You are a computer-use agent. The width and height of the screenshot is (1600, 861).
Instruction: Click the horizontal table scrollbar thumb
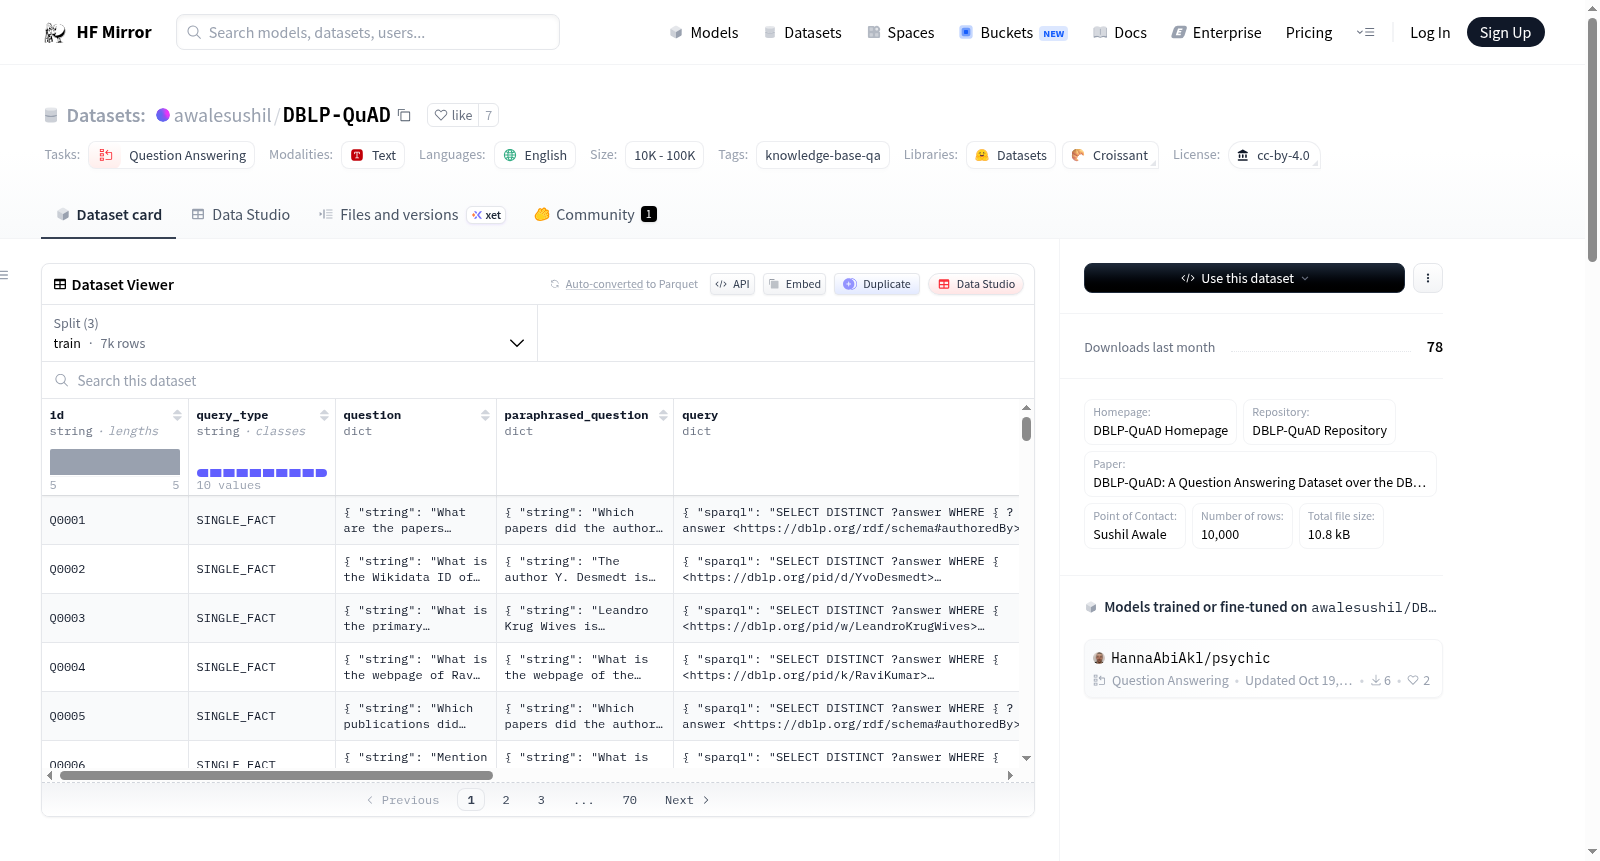(x=276, y=775)
